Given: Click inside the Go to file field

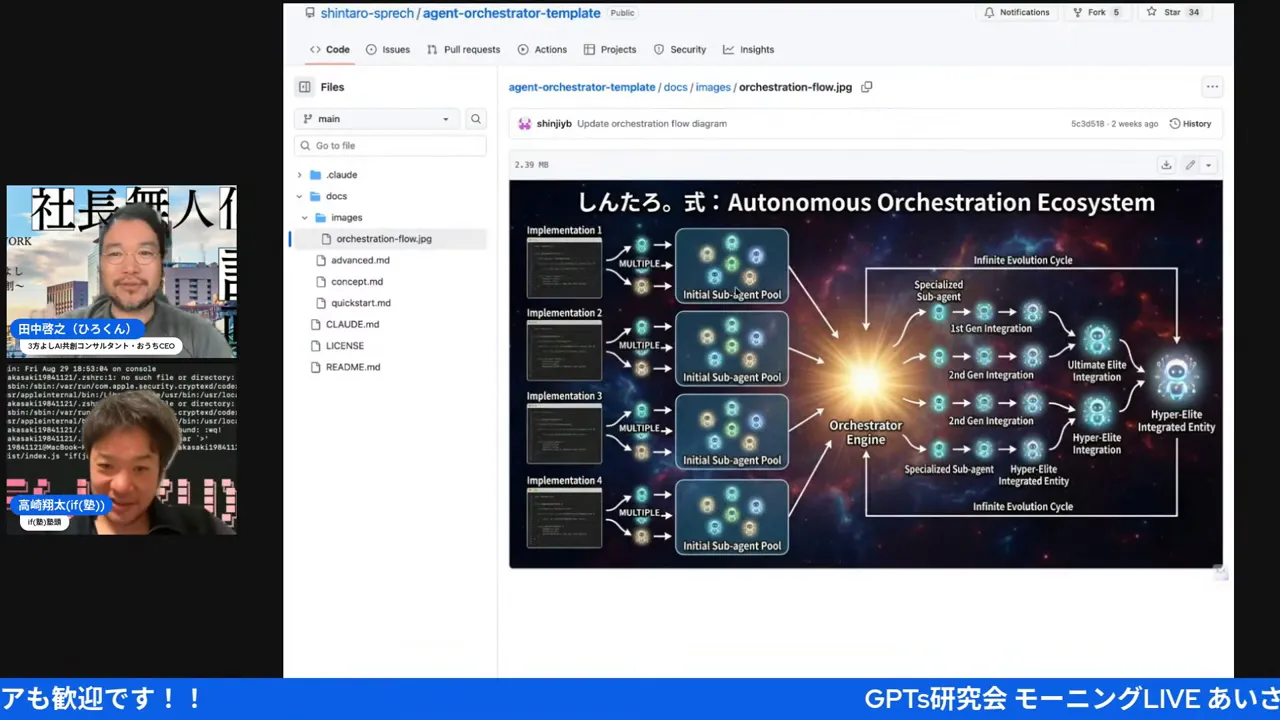Looking at the screenshot, I should tap(390, 145).
